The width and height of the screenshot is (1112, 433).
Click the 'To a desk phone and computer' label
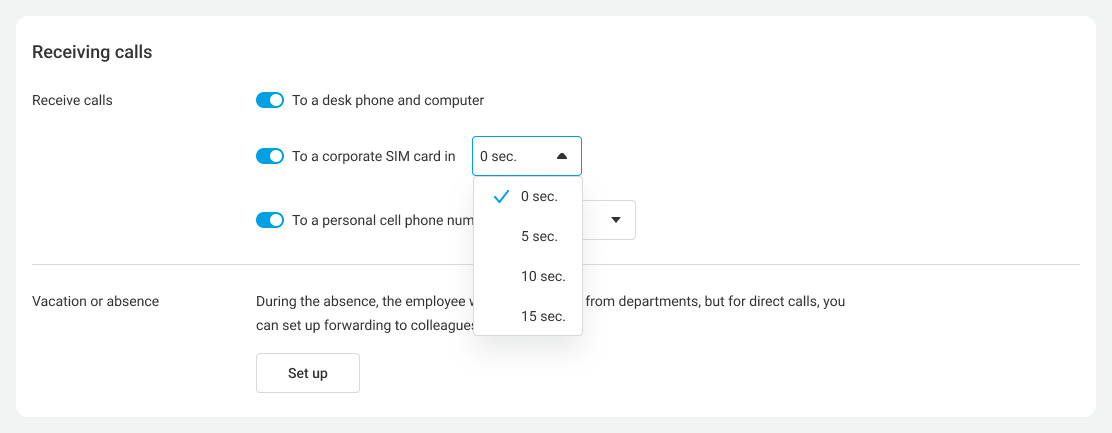click(x=388, y=100)
